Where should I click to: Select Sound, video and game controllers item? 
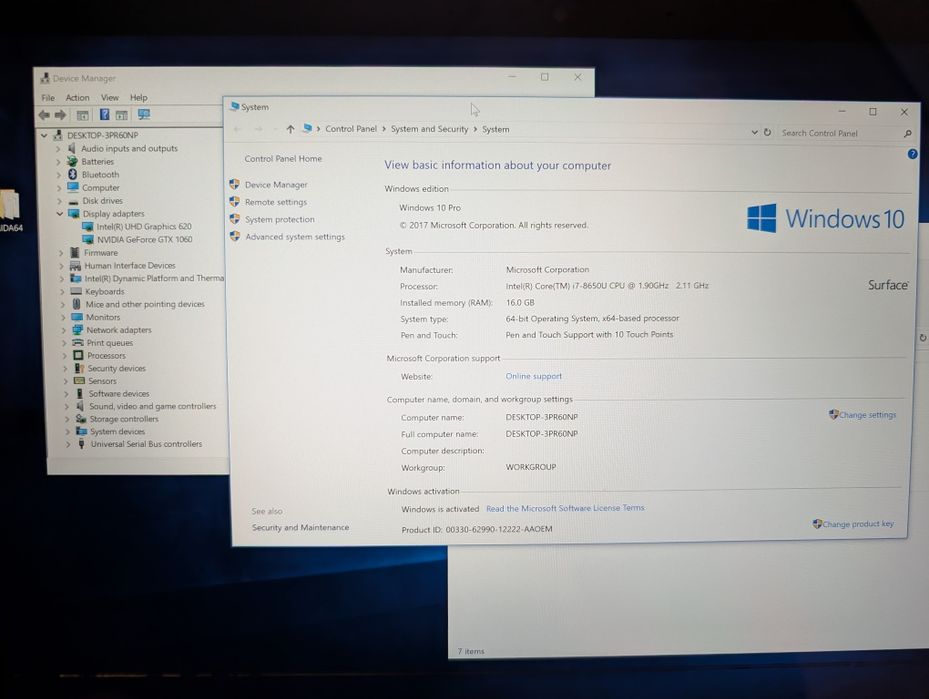pyautogui.click(x=152, y=406)
